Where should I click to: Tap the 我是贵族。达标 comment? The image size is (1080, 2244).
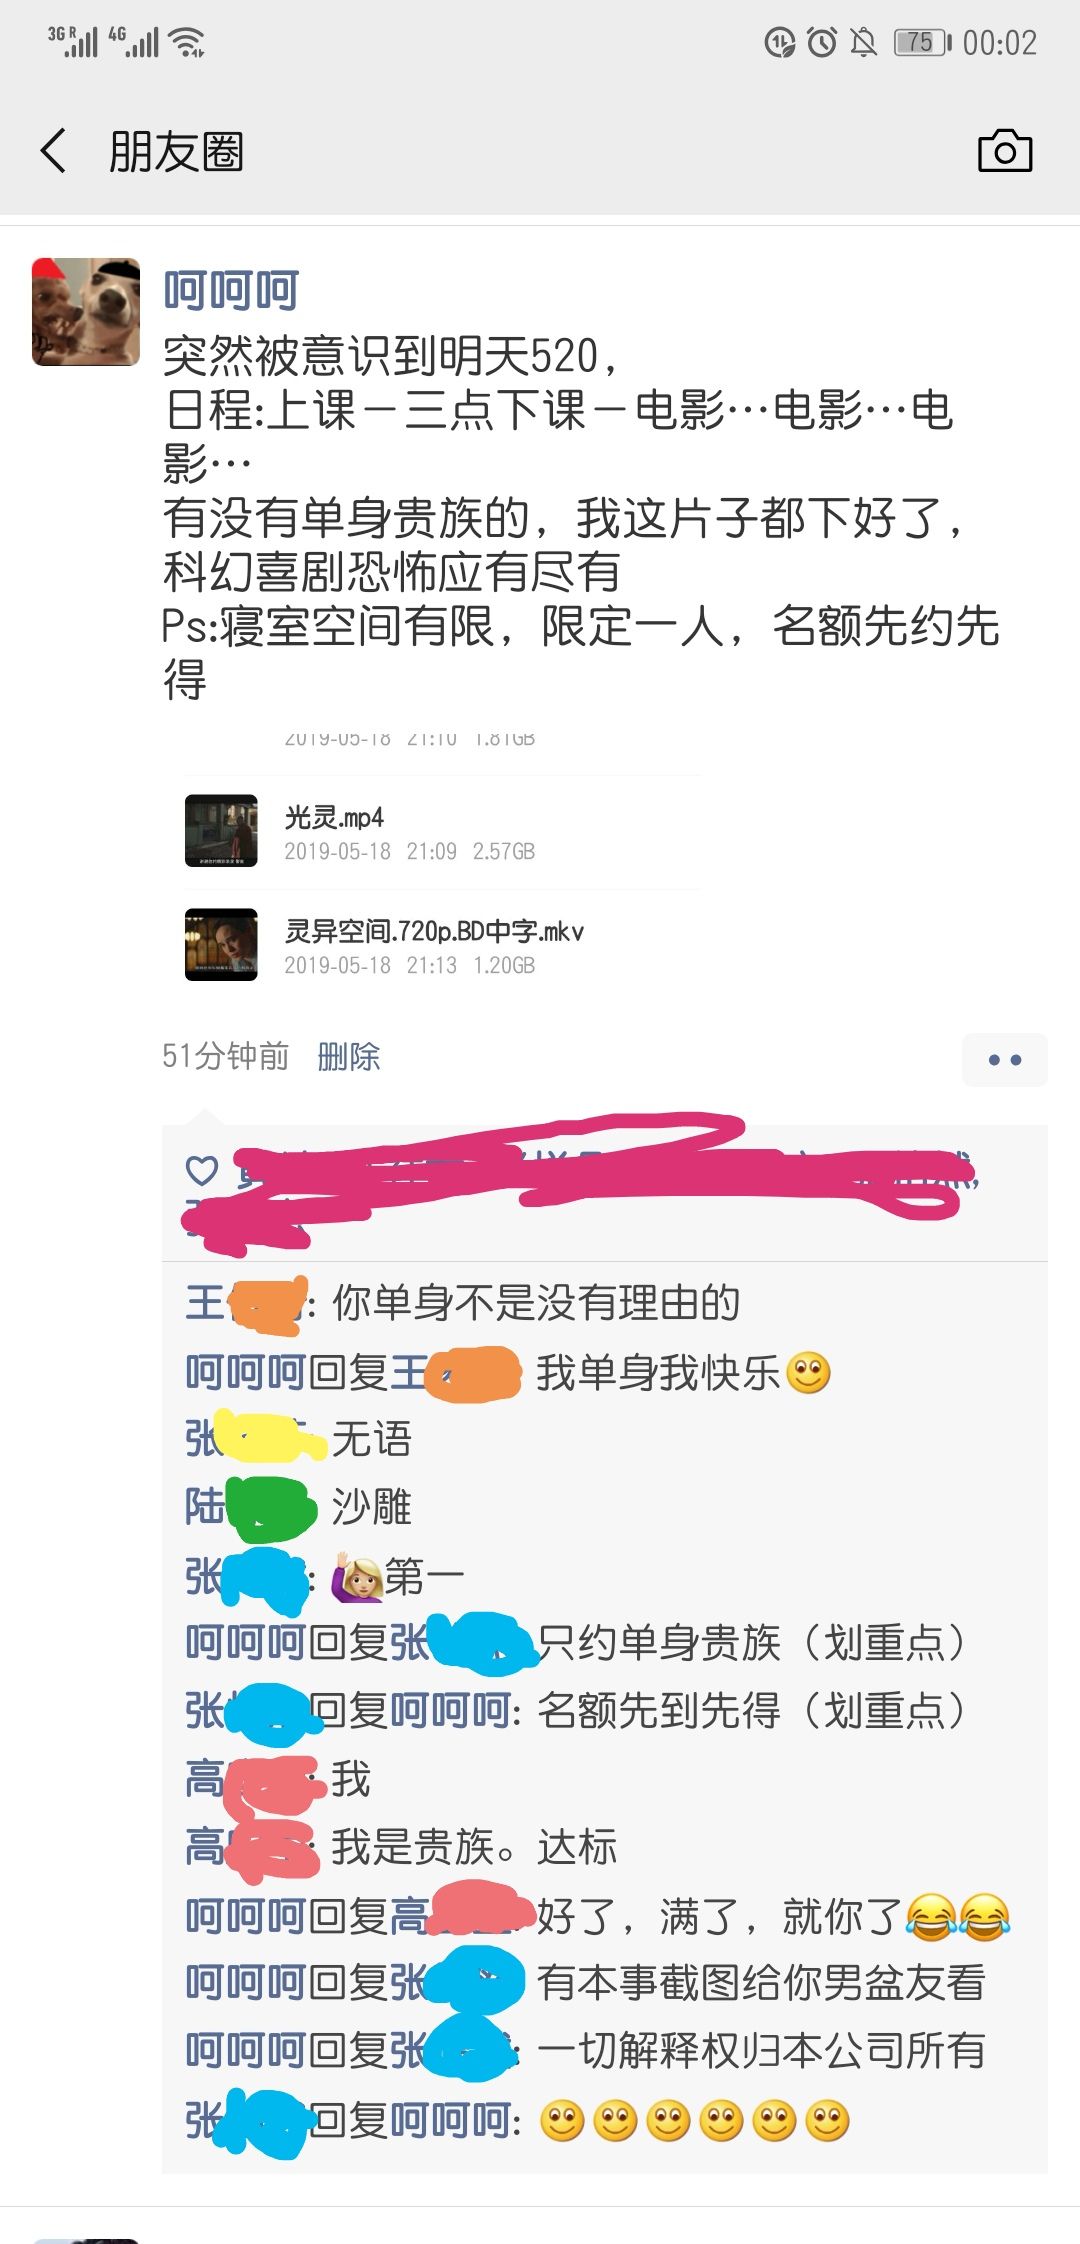click(x=474, y=1847)
